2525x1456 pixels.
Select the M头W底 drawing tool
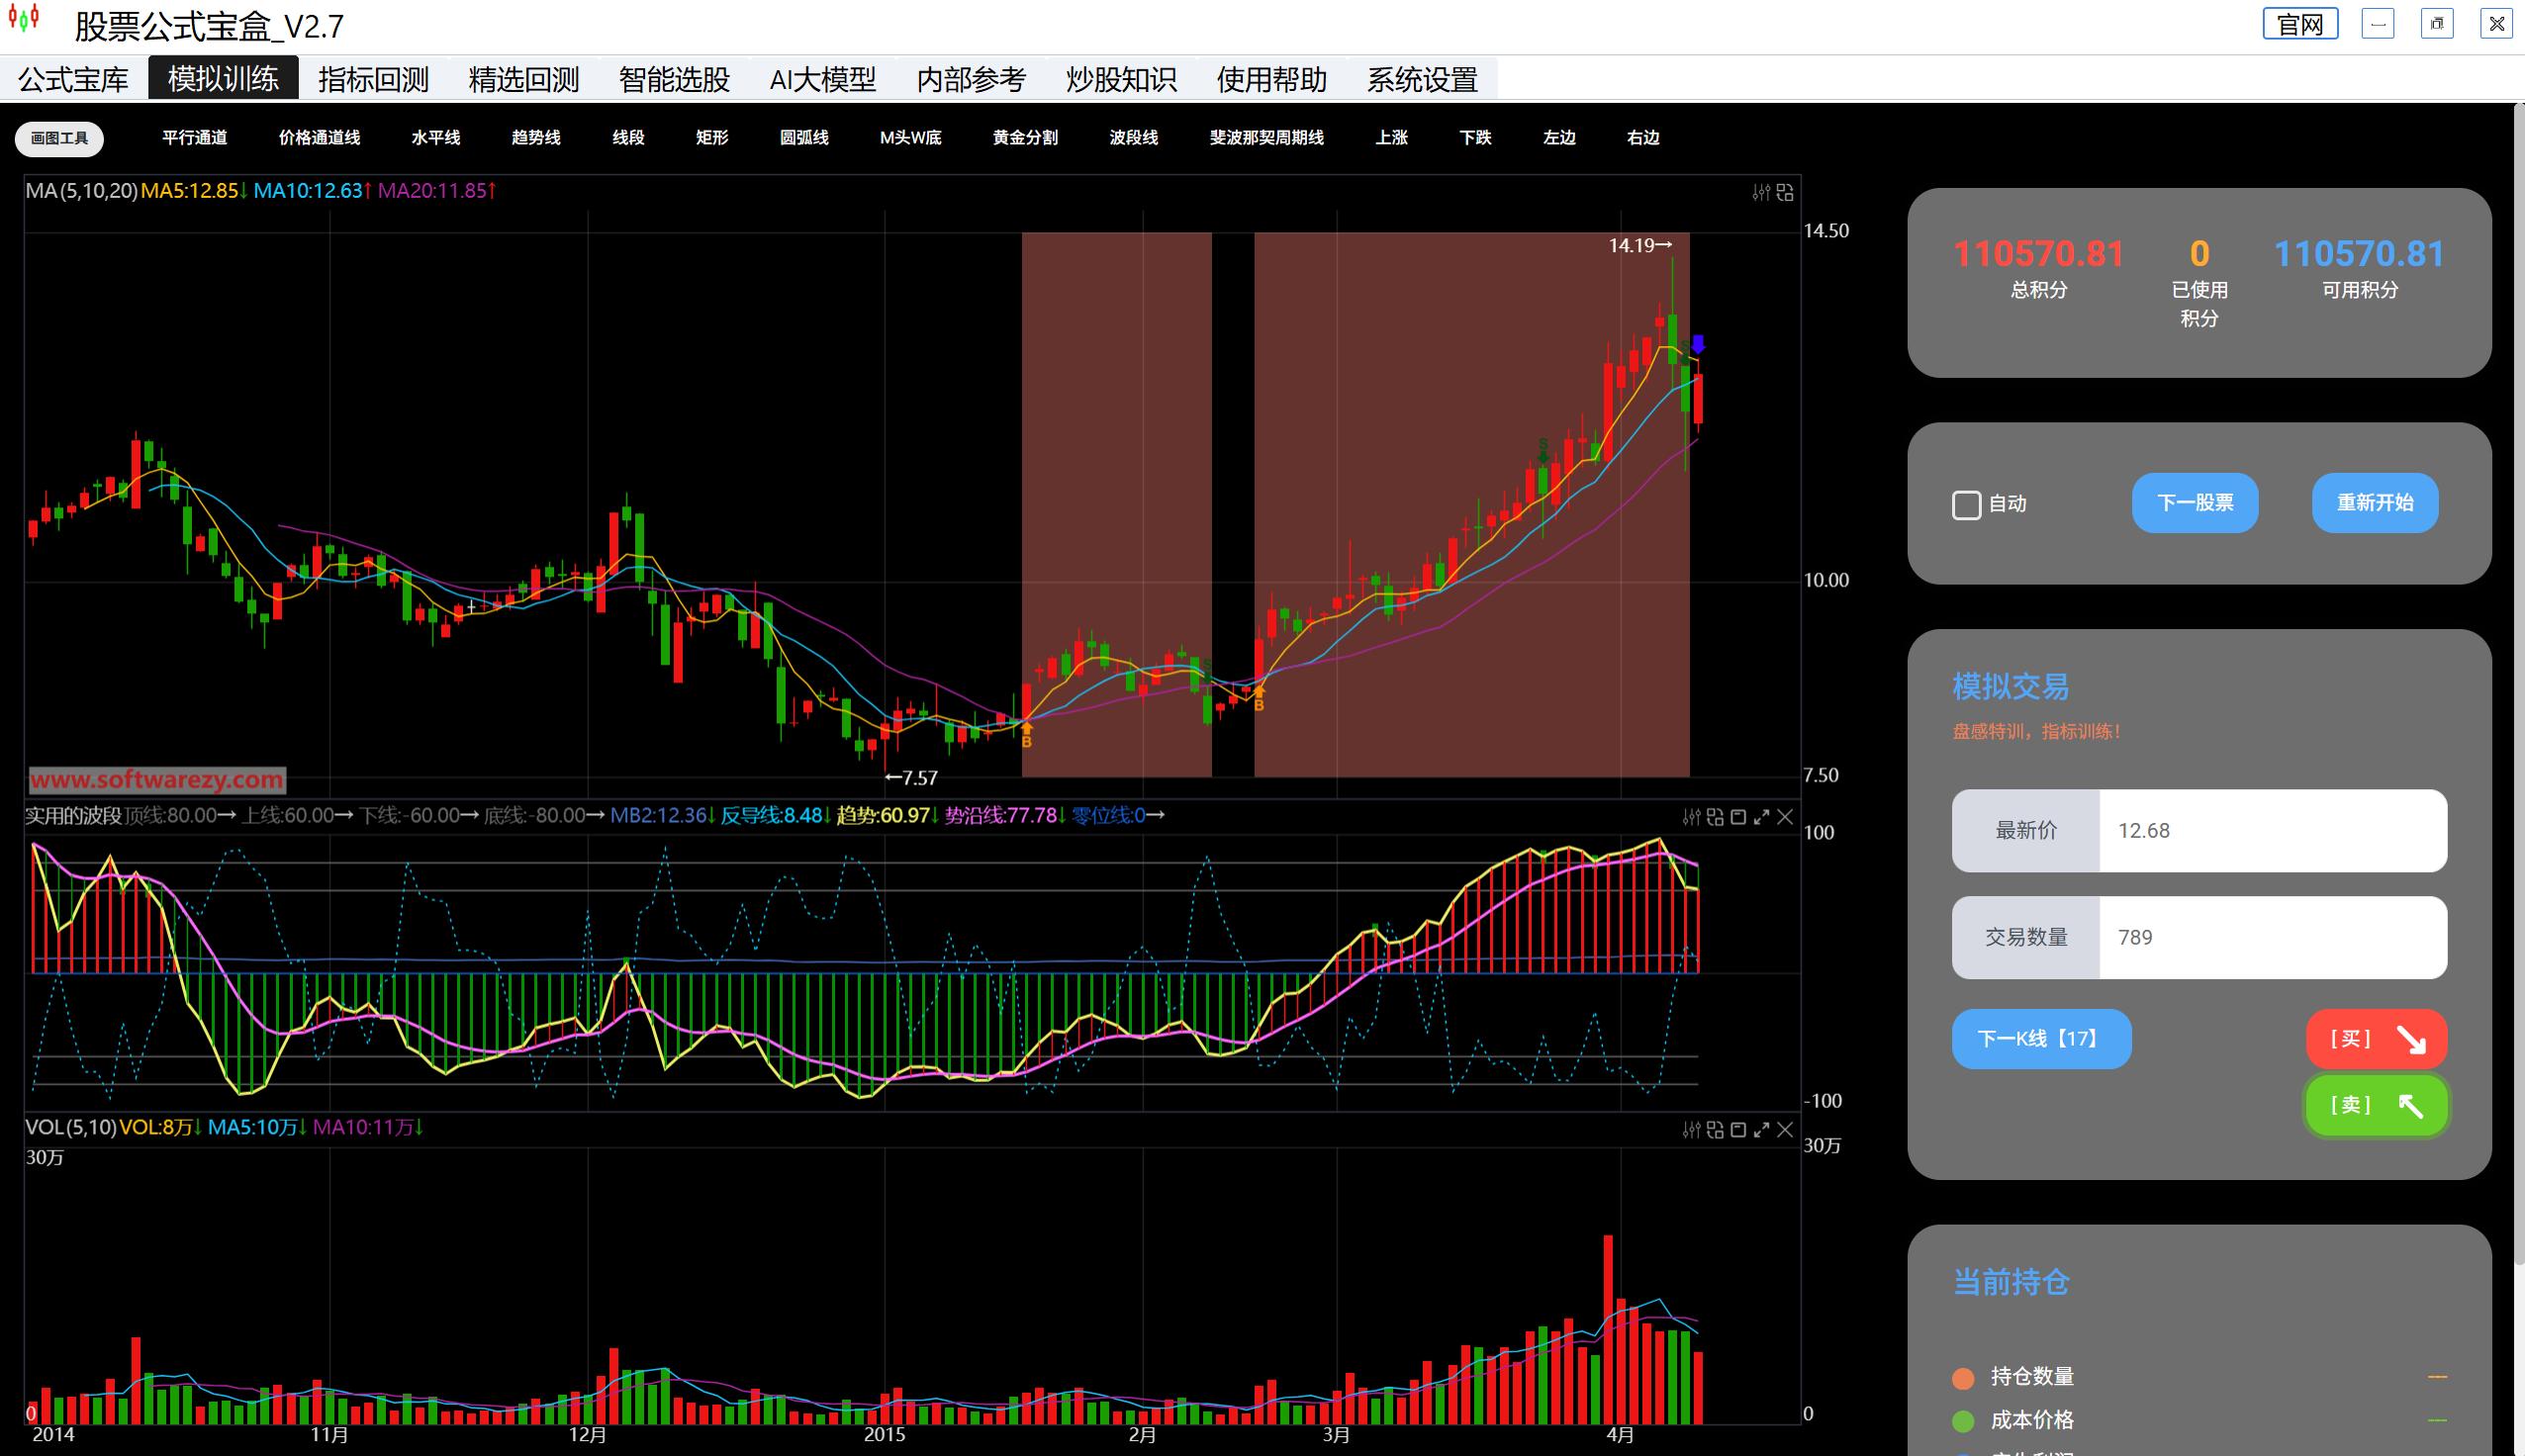[x=911, y=138]
